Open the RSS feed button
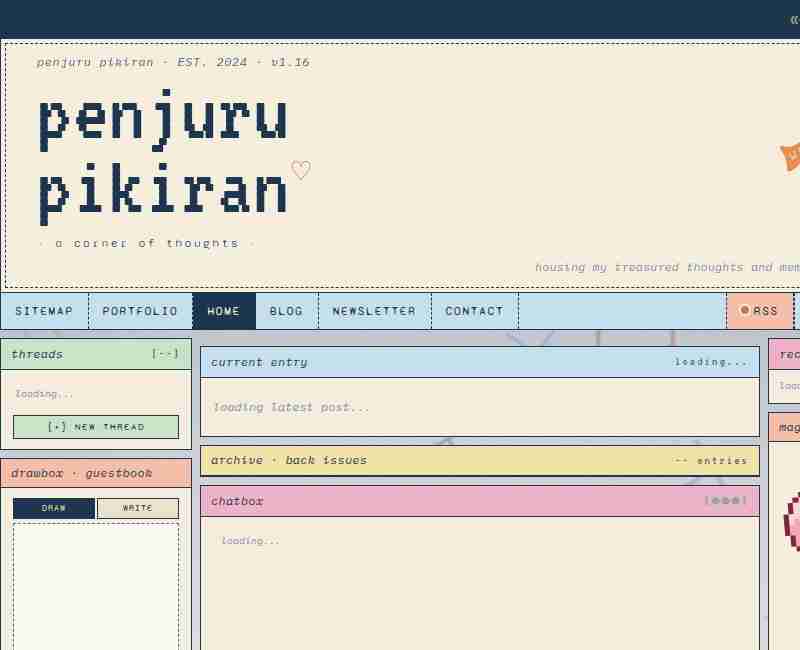The image size is (800, 650). (759, 311)
